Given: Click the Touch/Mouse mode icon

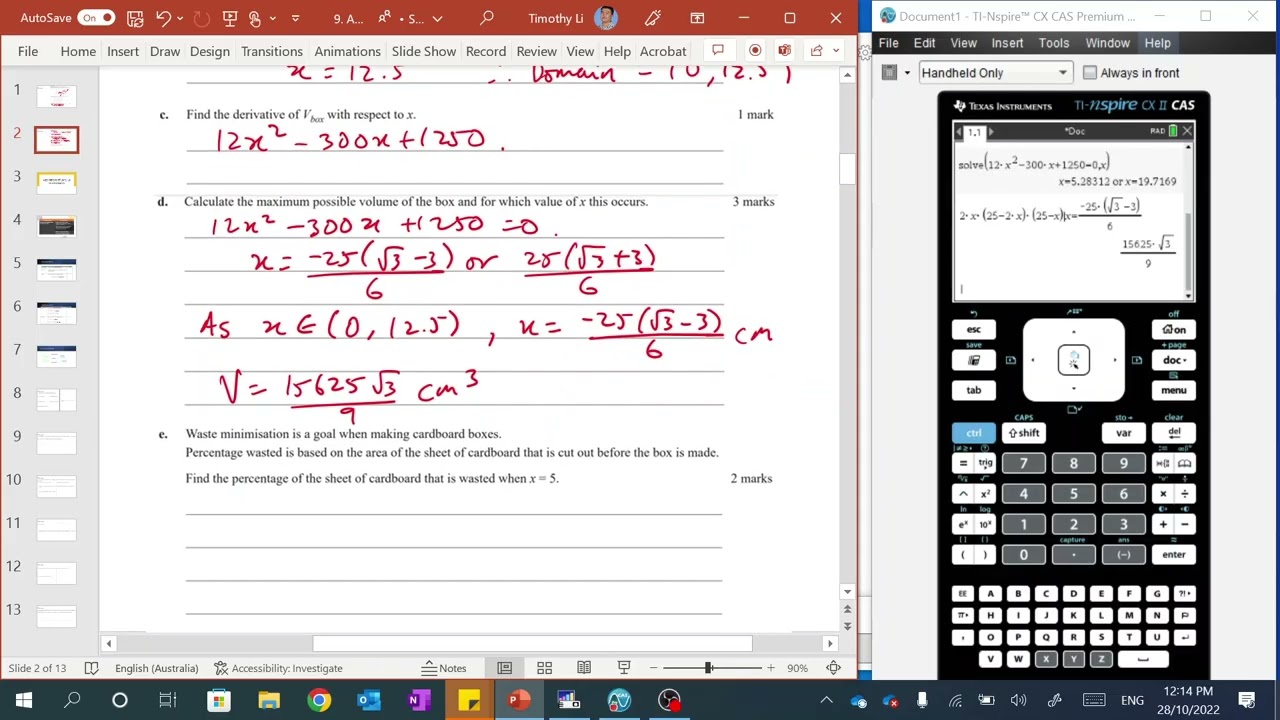Looking at the screenshot, I should coord(255,18).
